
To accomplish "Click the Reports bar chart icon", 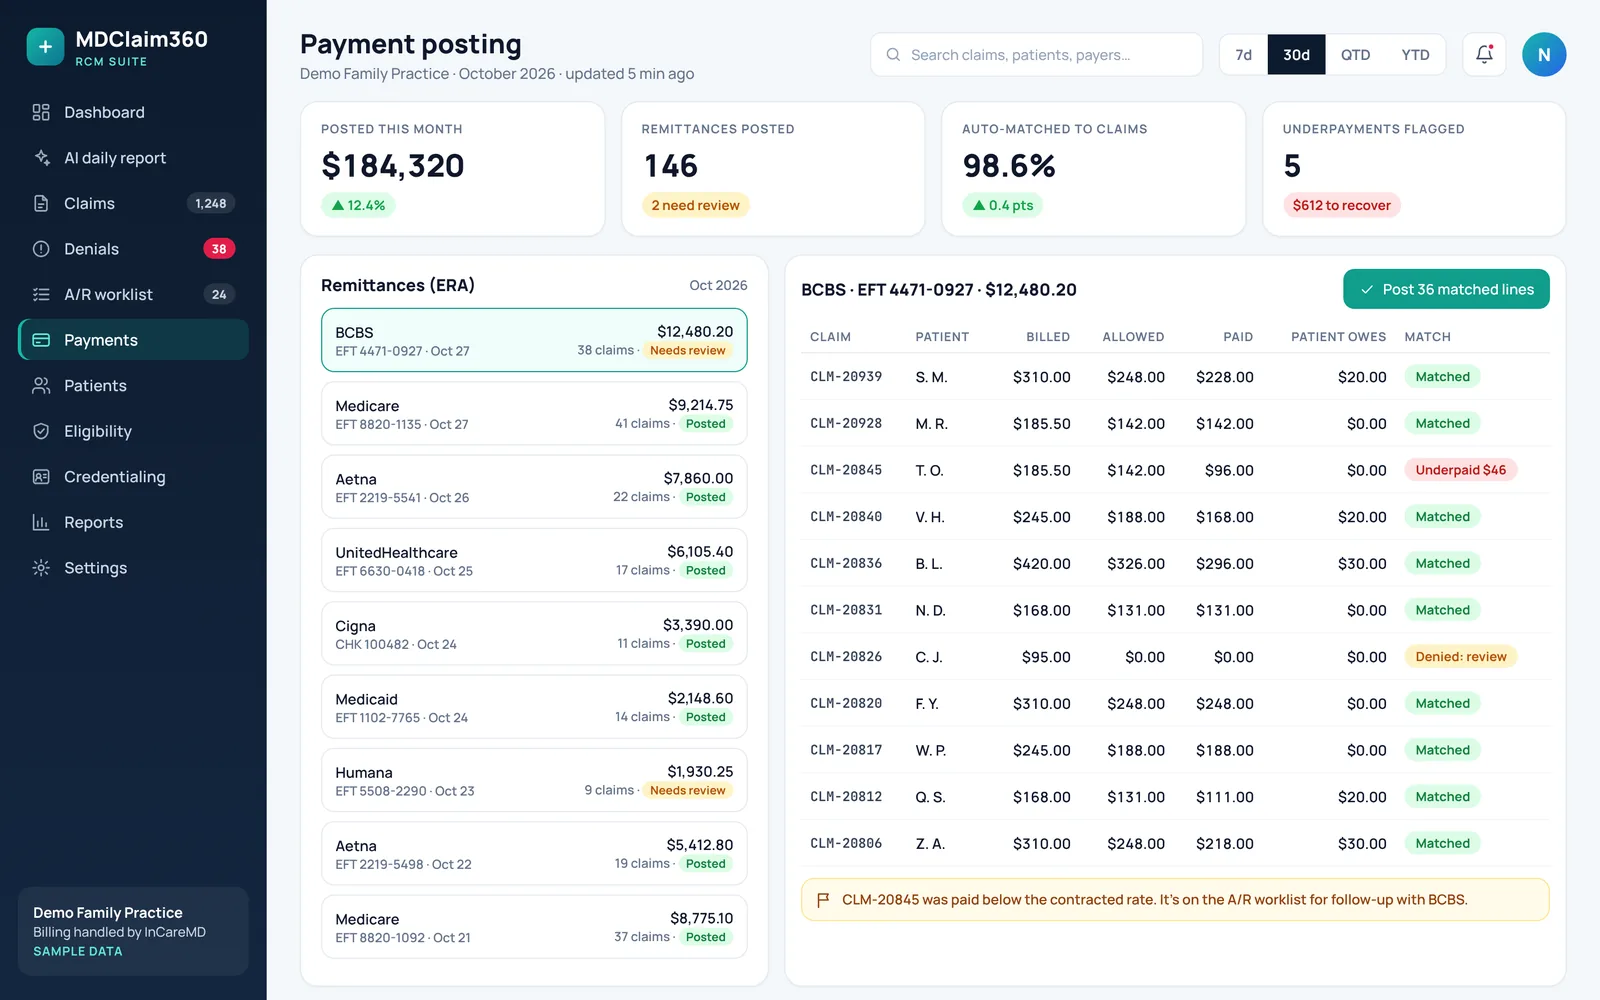I will click(41, 522).
